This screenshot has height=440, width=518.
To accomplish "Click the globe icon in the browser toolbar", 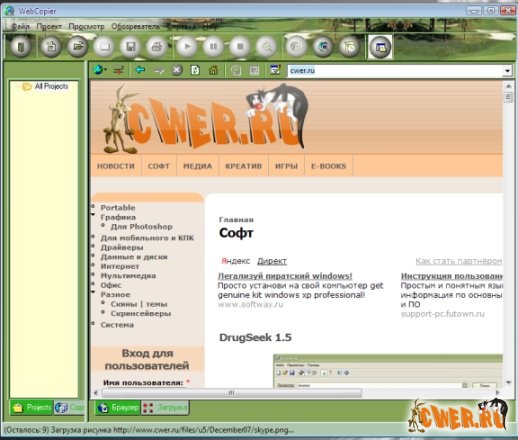I will pos(98,70).
